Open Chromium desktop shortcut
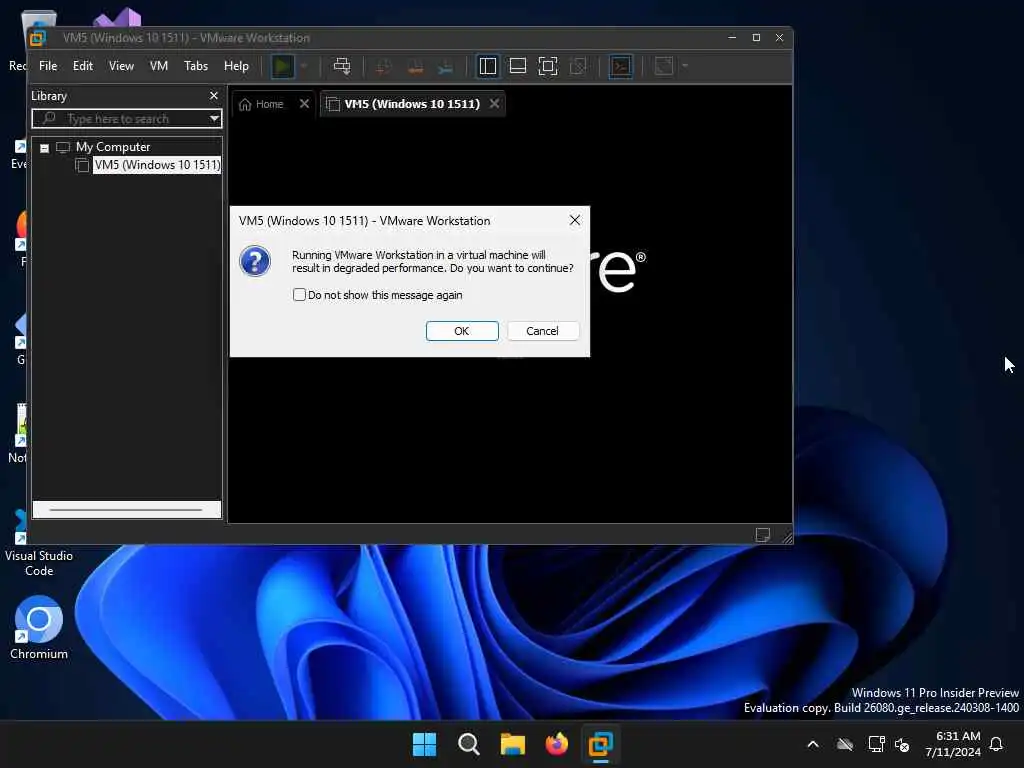This screenshot has height=768, width=1024. click(x=39, y=628)
